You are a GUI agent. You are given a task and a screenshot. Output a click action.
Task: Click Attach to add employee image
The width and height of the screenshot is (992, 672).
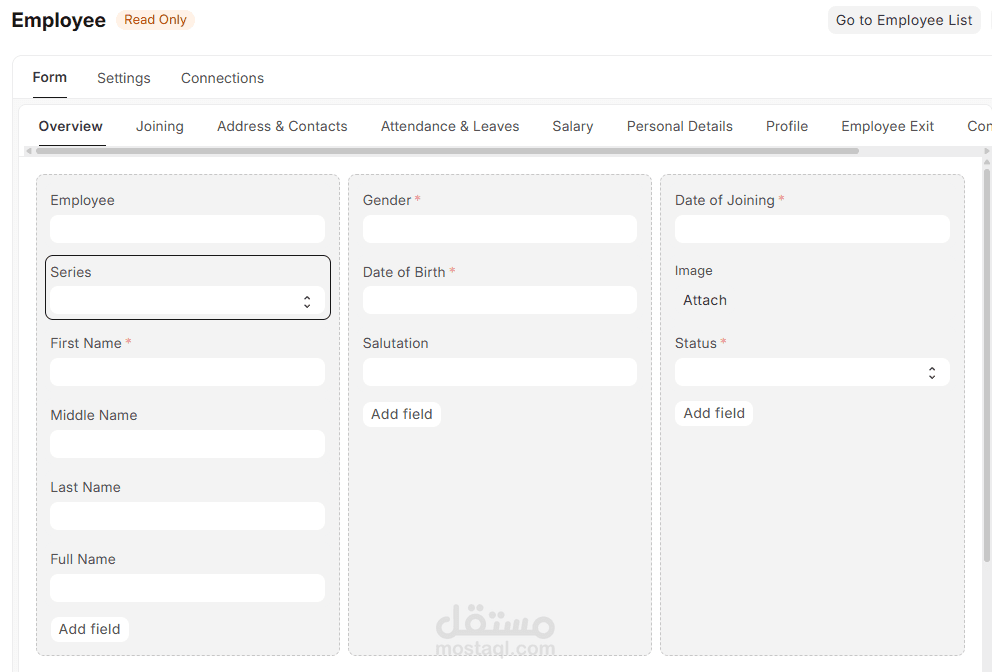tap(705, 300)
